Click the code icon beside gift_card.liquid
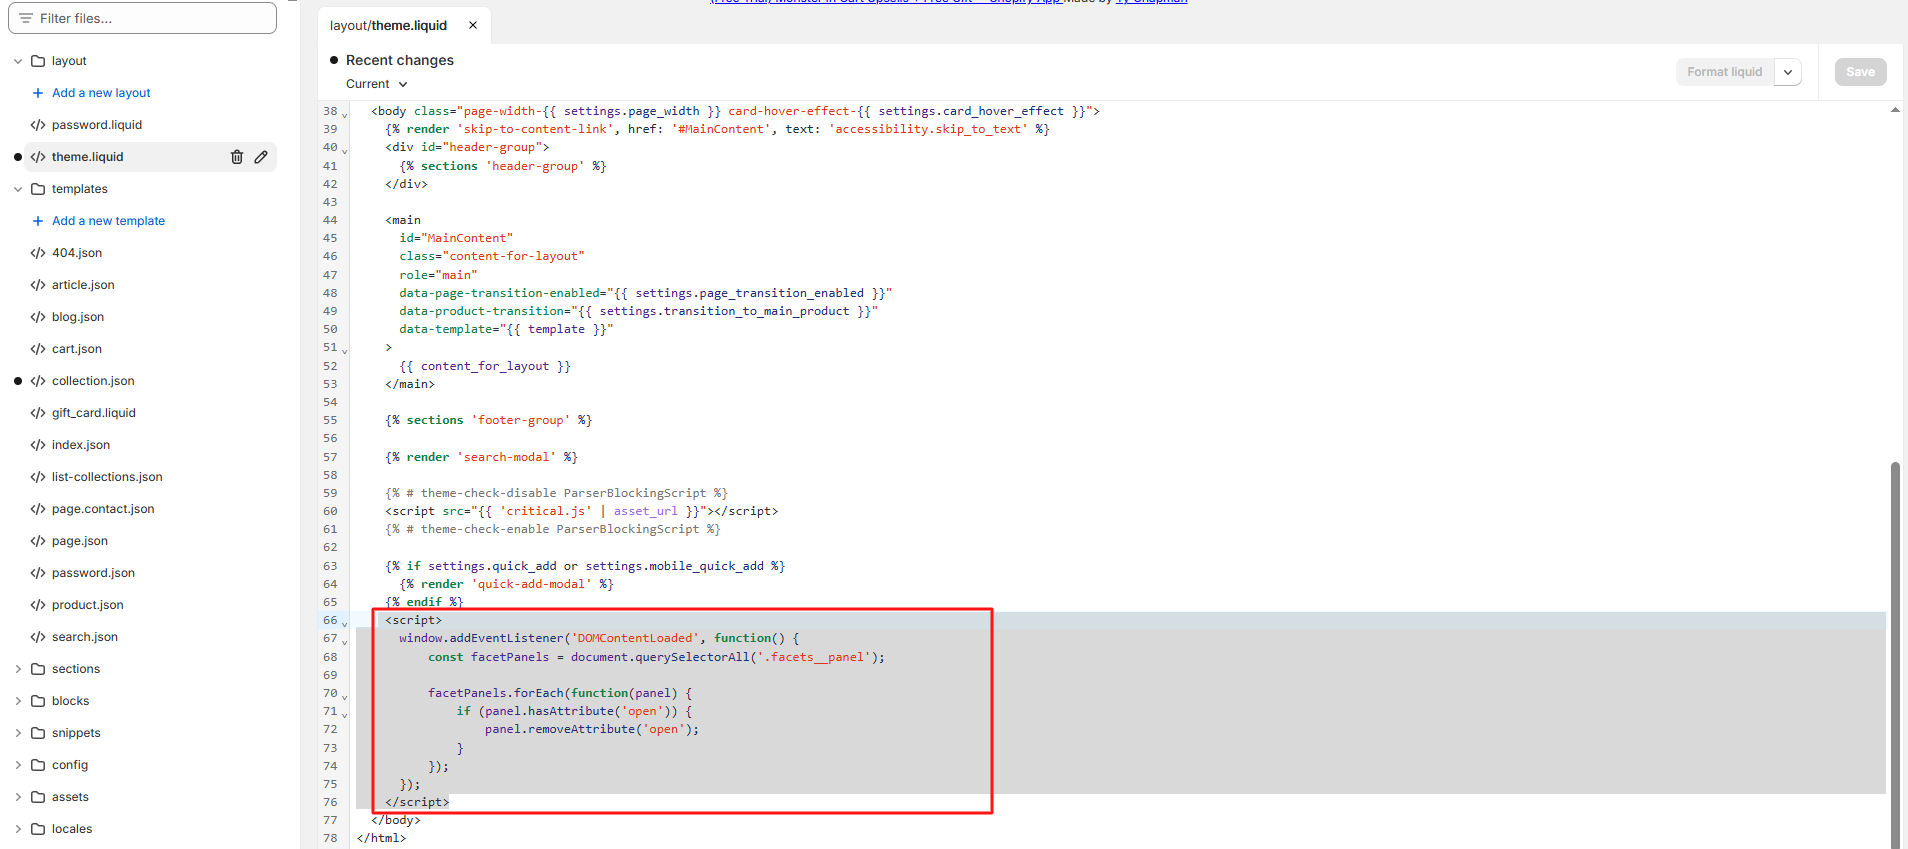The image size is (1908, 849). coord(38,413)
